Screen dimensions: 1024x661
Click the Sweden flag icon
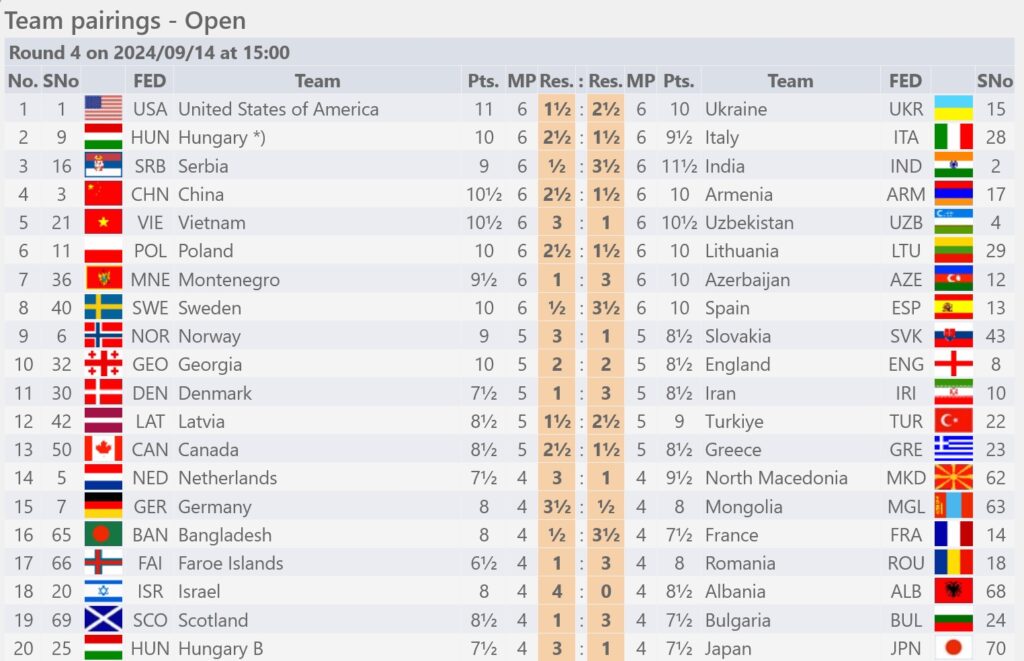(x=103, y=308)
